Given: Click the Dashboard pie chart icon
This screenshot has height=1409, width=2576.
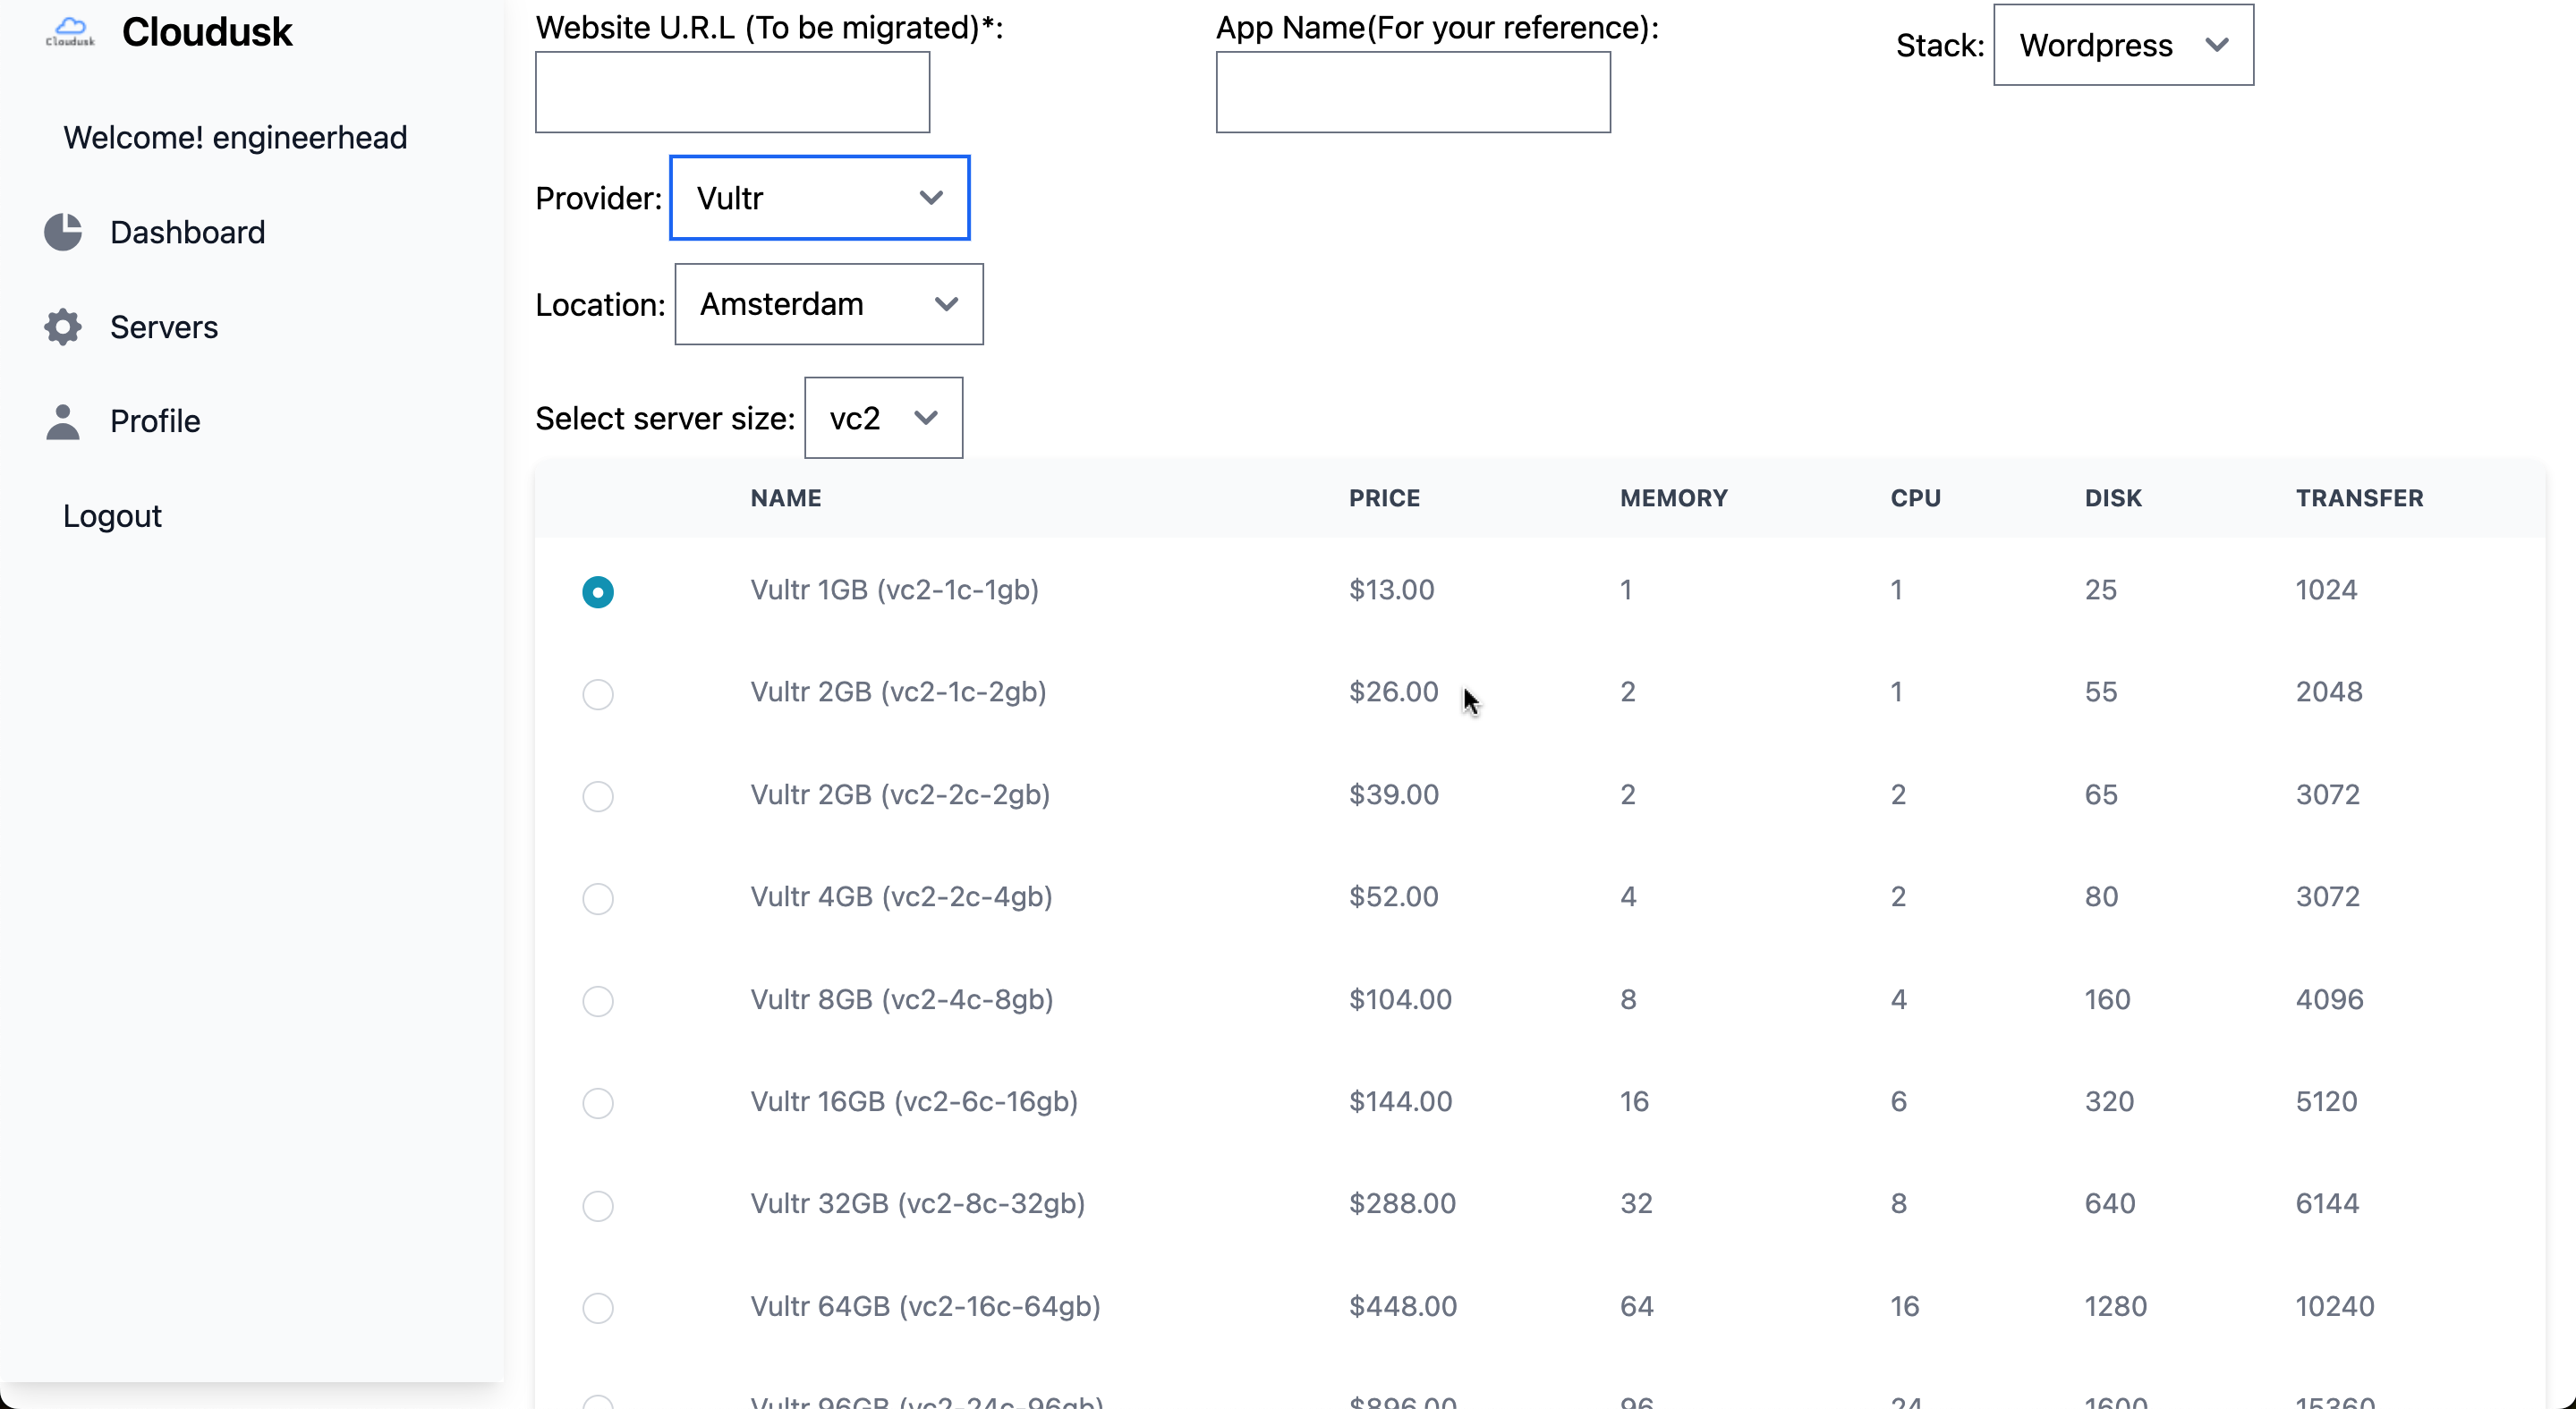Looking at the screenshot, I should point(63,232).
